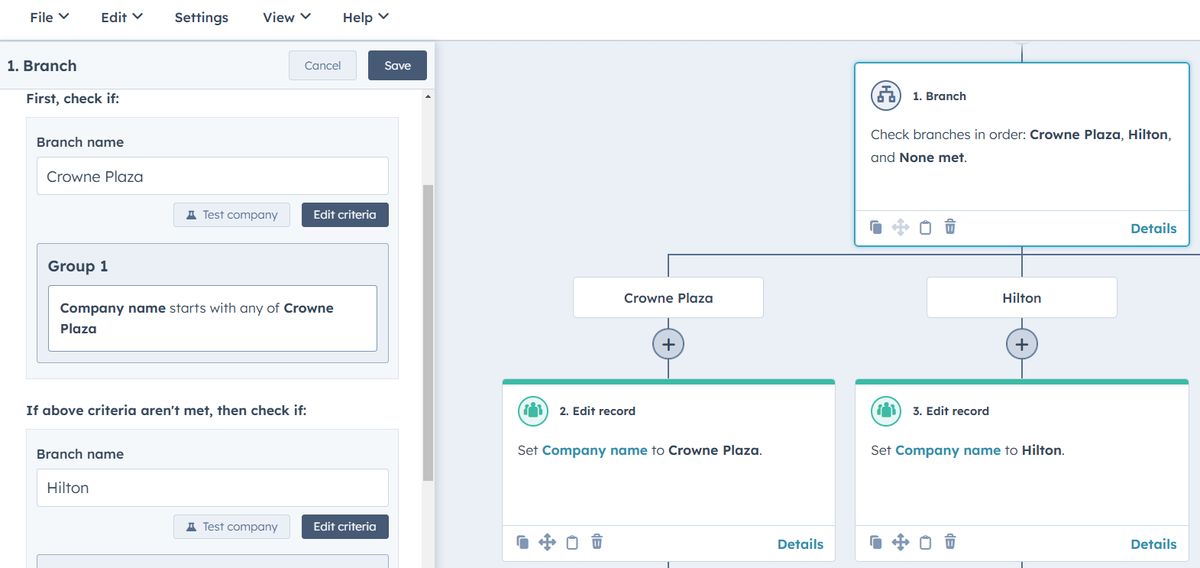Copy the 1. Branch action

pyautogui.click(x=876, y=227)
